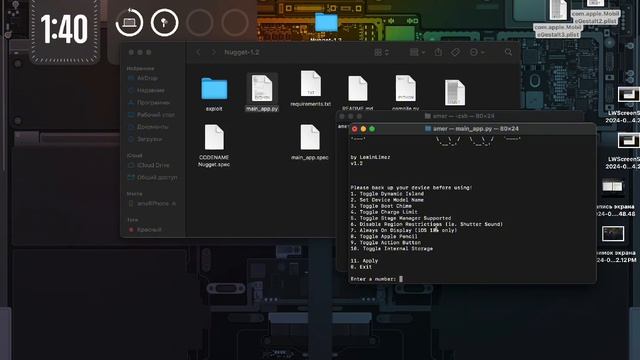Viewport: 640px width, 360px height.
Task: Select the Запись экрана desktop file
Action: point(613,187)
